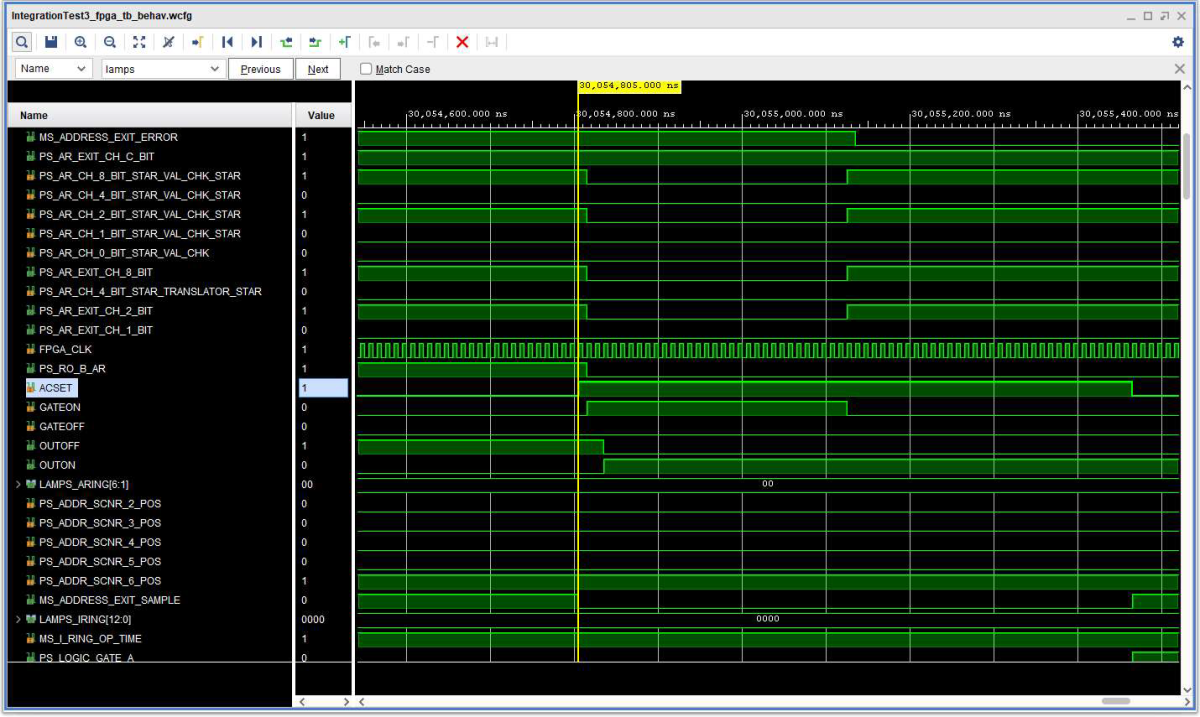Click the search magnifier icon
The width and height of the screenshot is (1200, 717).
pyautogui.click(x=22, y=42)
